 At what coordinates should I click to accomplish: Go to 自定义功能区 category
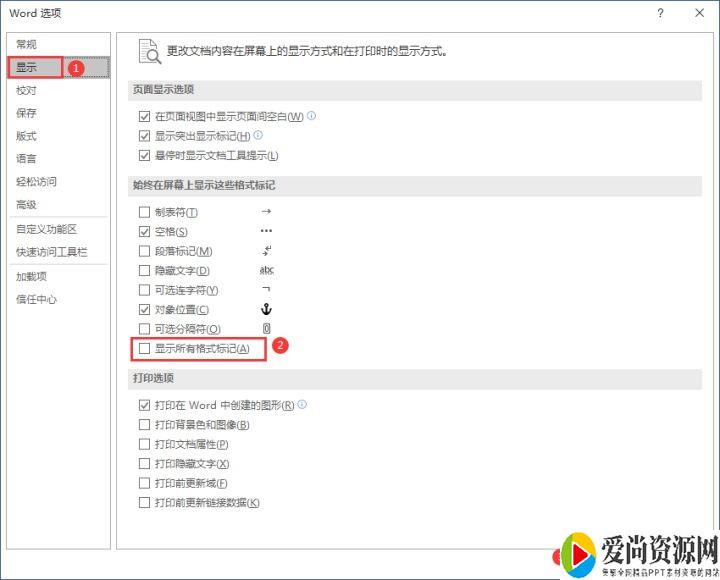[x=46, y=229]
